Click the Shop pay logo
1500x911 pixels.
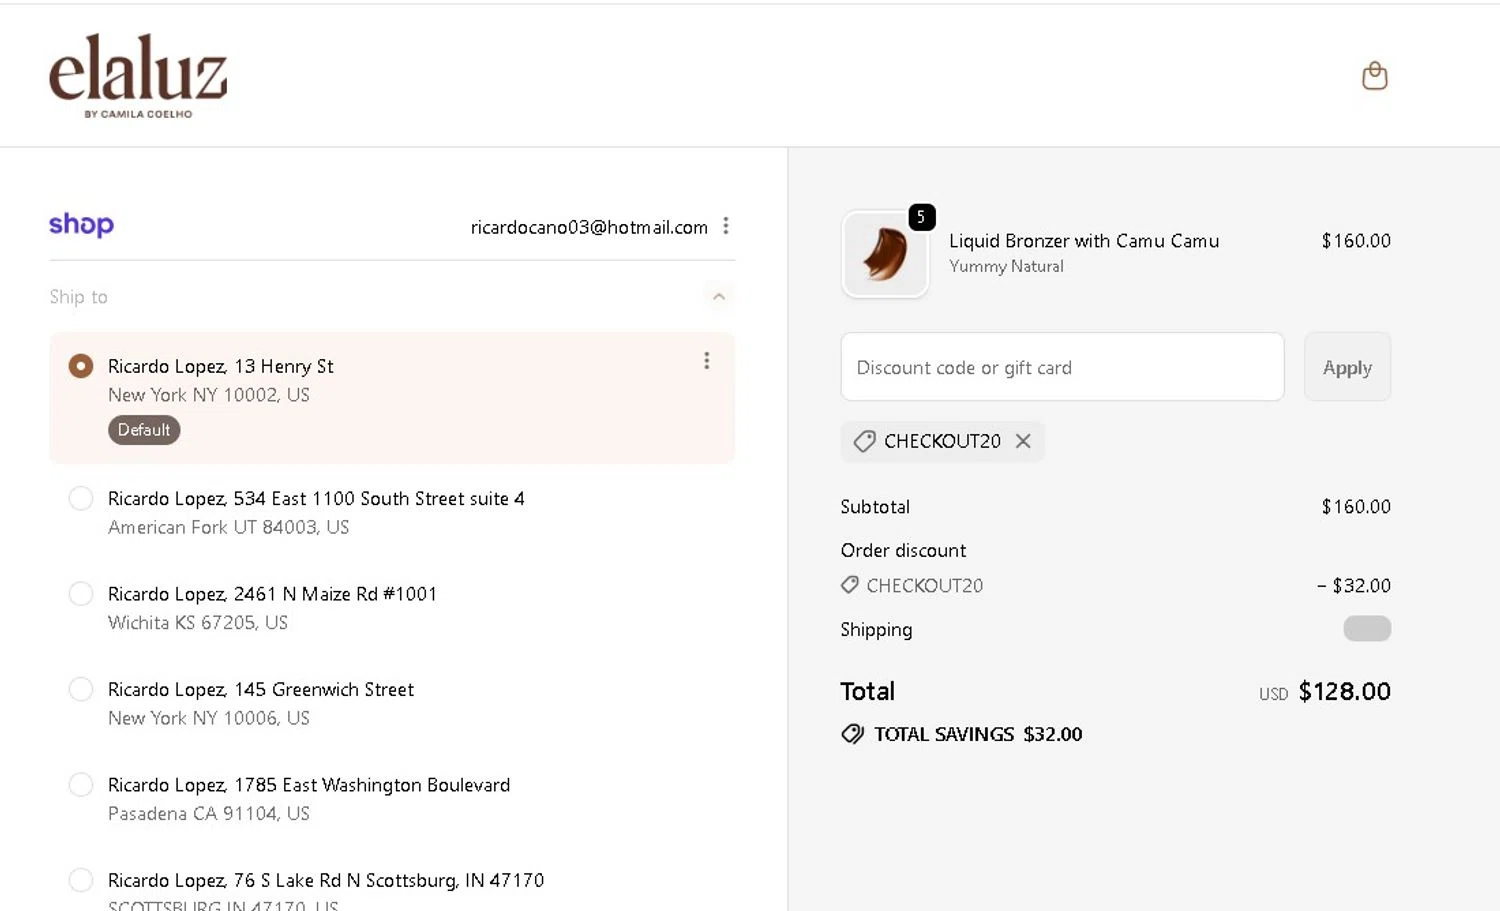(x=81, y=225)
